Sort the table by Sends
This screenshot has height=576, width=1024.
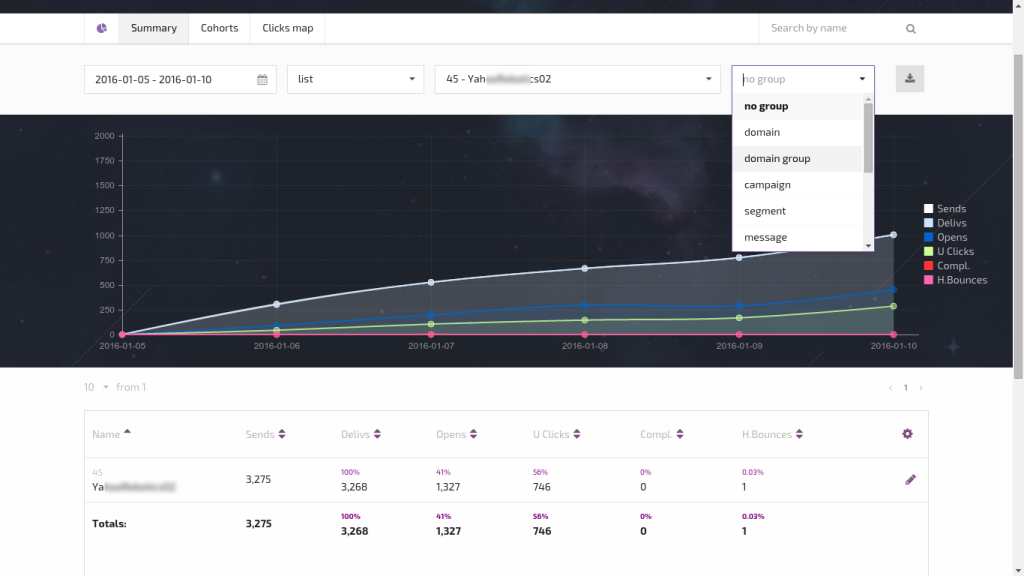(x=265, y=434)
